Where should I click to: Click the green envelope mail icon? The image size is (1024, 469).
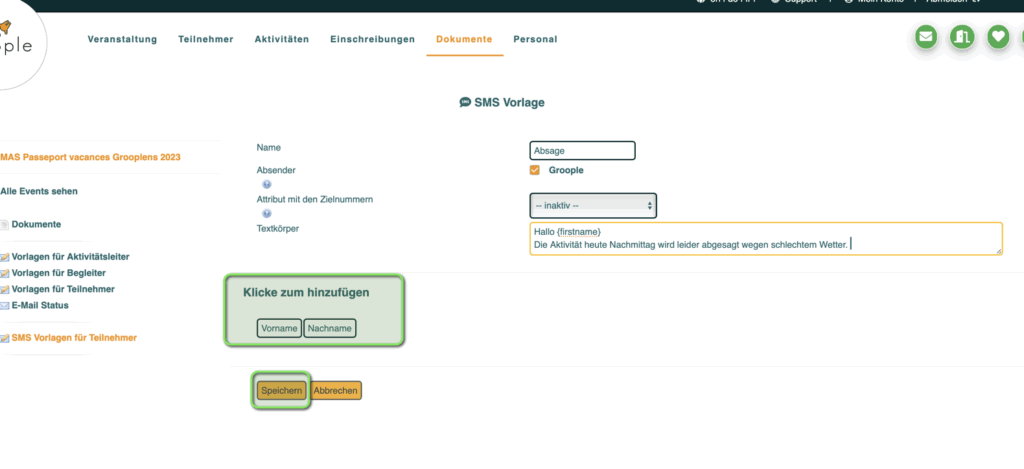(x=926, y=37)
